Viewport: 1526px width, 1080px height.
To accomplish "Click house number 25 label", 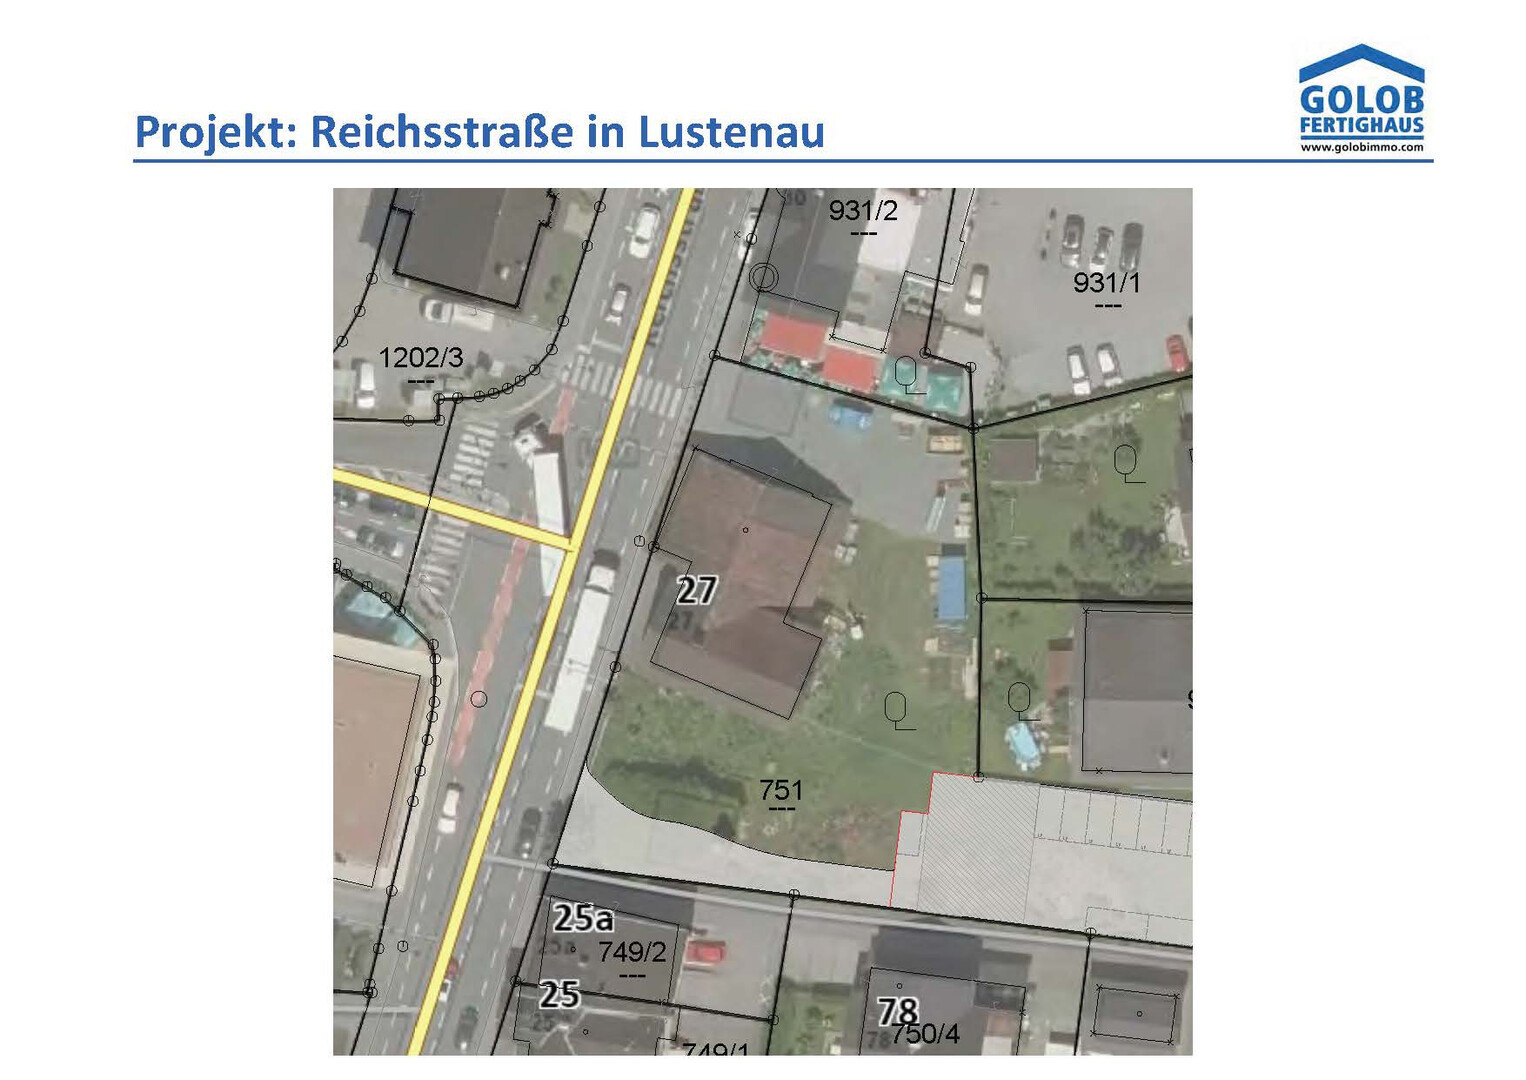I will click(x=559, y=994).
